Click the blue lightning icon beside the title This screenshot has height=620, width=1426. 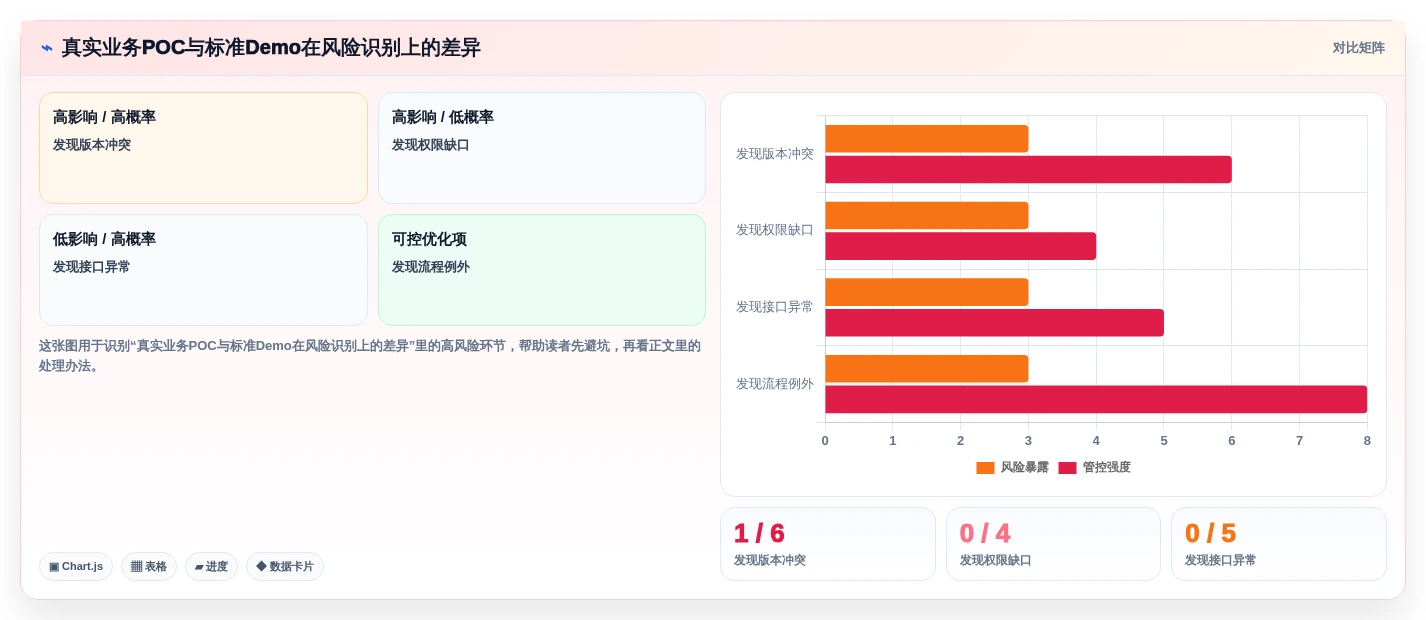click(47, 48)
